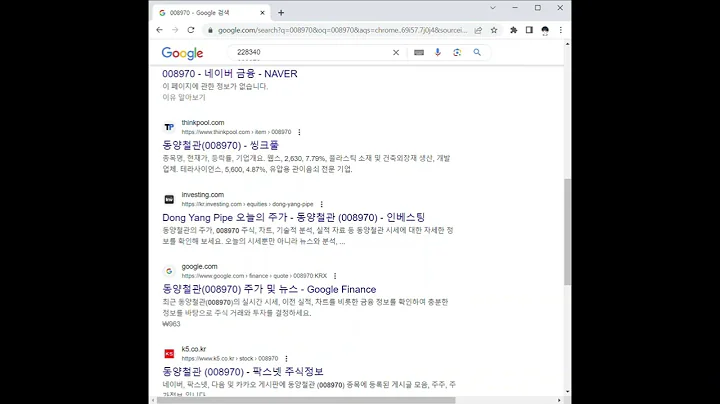Click the scroll-up arrow
The width and height of the screenshot is (720, 404).
click(568, 44)
